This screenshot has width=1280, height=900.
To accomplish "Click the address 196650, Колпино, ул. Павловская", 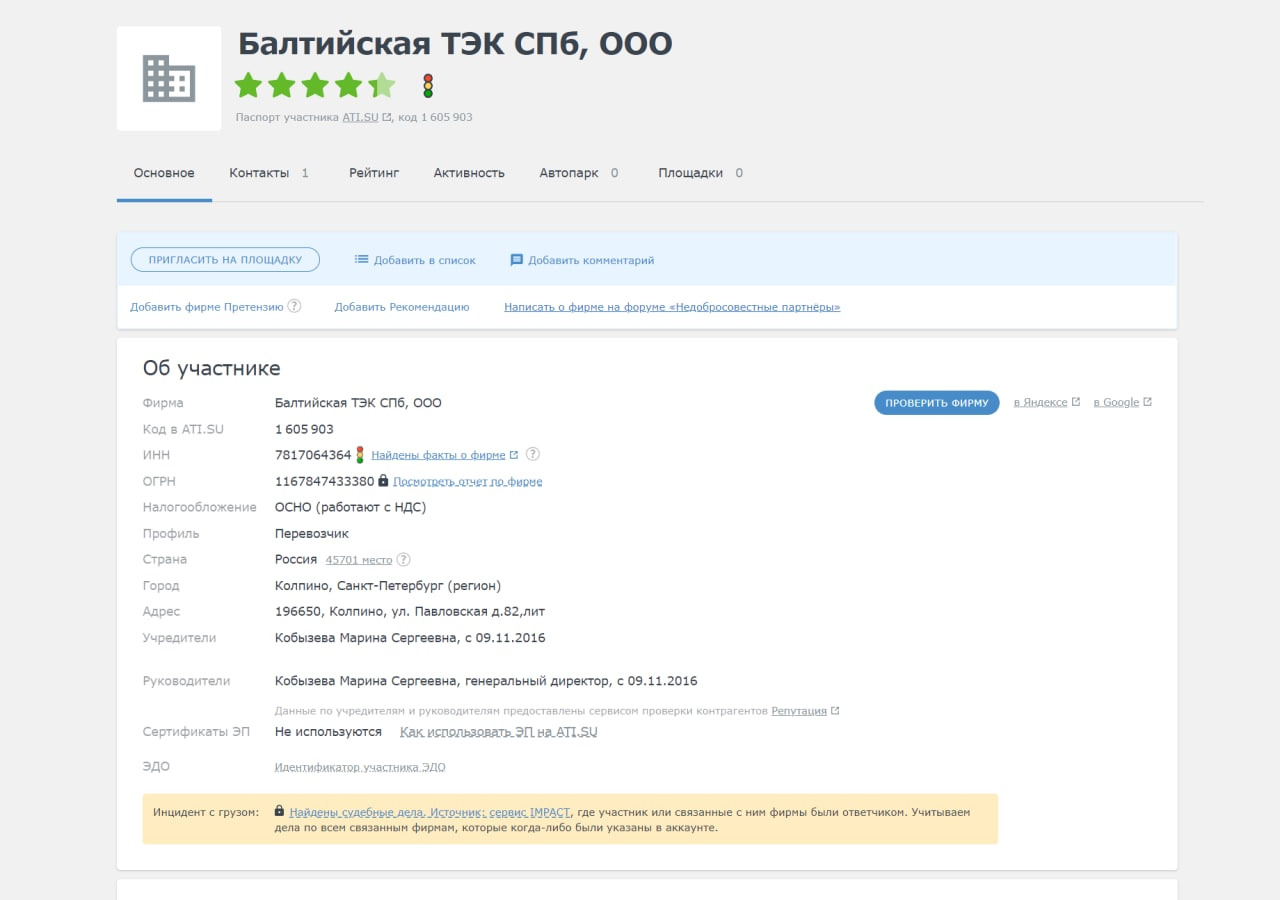I will click(x=410, y=611).
